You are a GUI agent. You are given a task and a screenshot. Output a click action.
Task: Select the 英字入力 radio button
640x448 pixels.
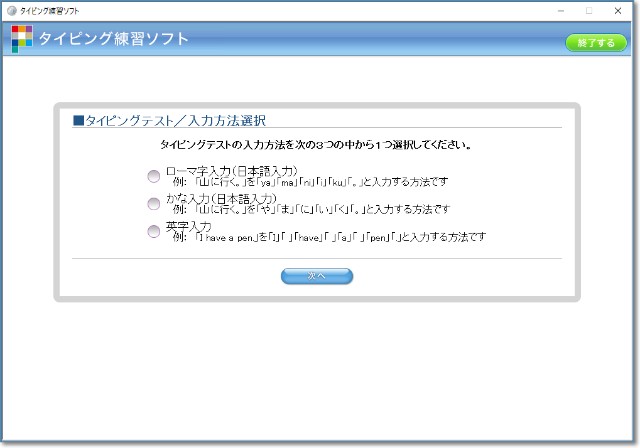coord(153,232)
